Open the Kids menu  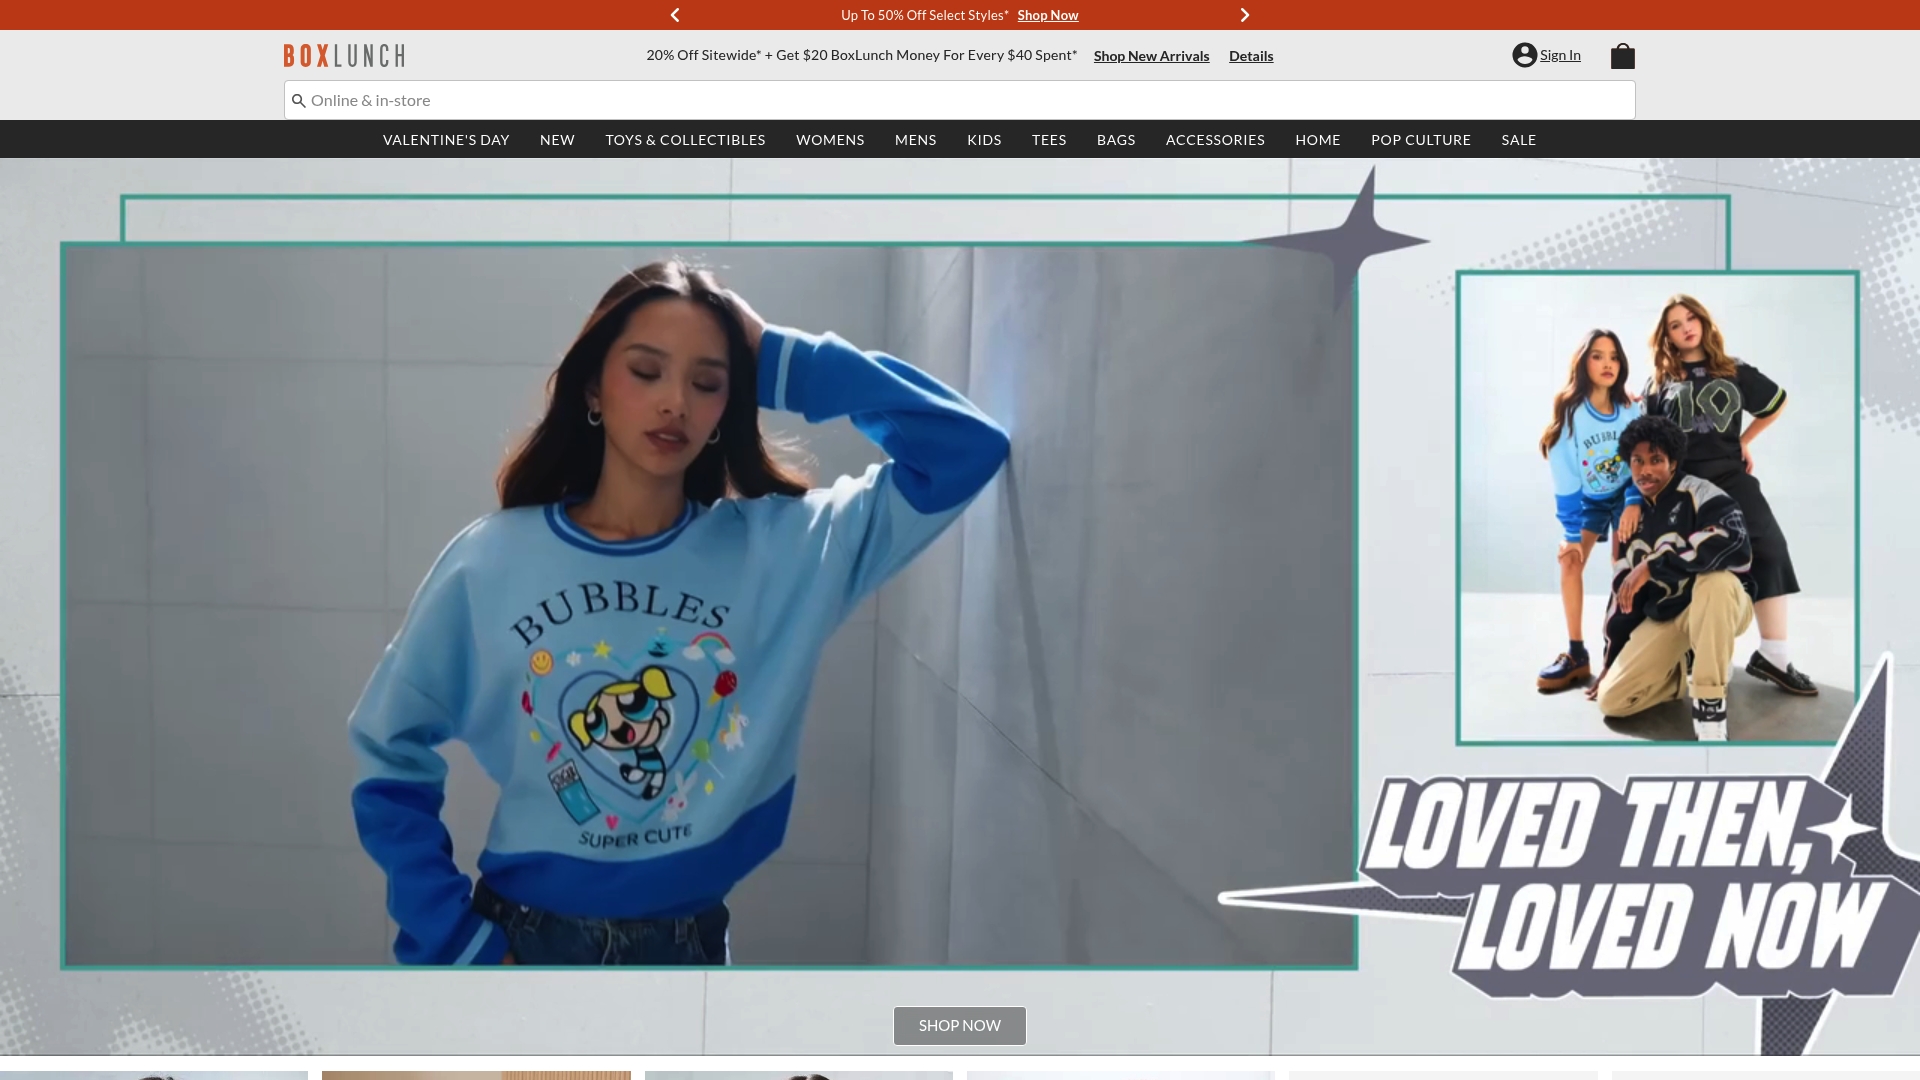point(984,140)
